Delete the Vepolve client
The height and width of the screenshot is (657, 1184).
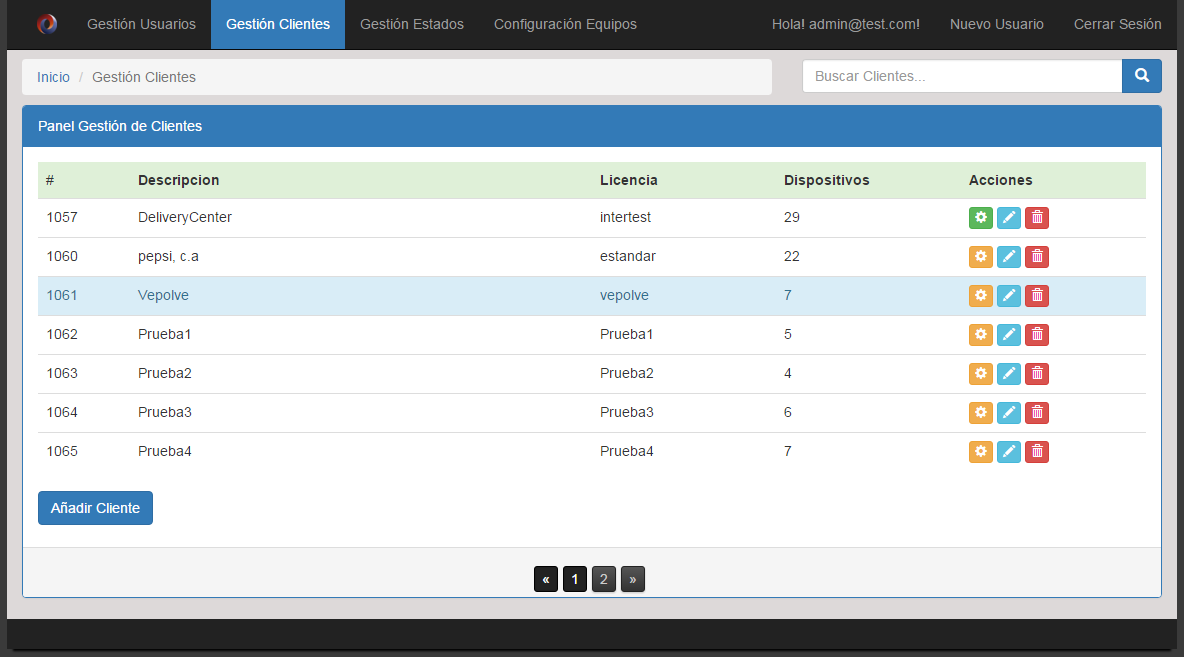click(x=1037, y=295)
